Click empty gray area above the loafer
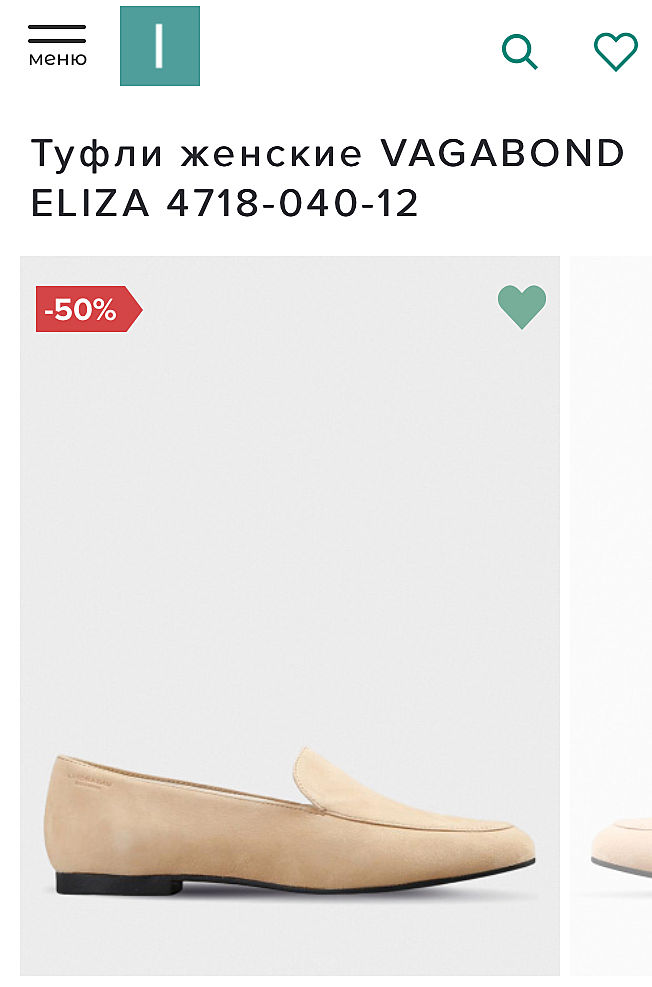This screenshot has height=987, width=652. coord(290,500)
